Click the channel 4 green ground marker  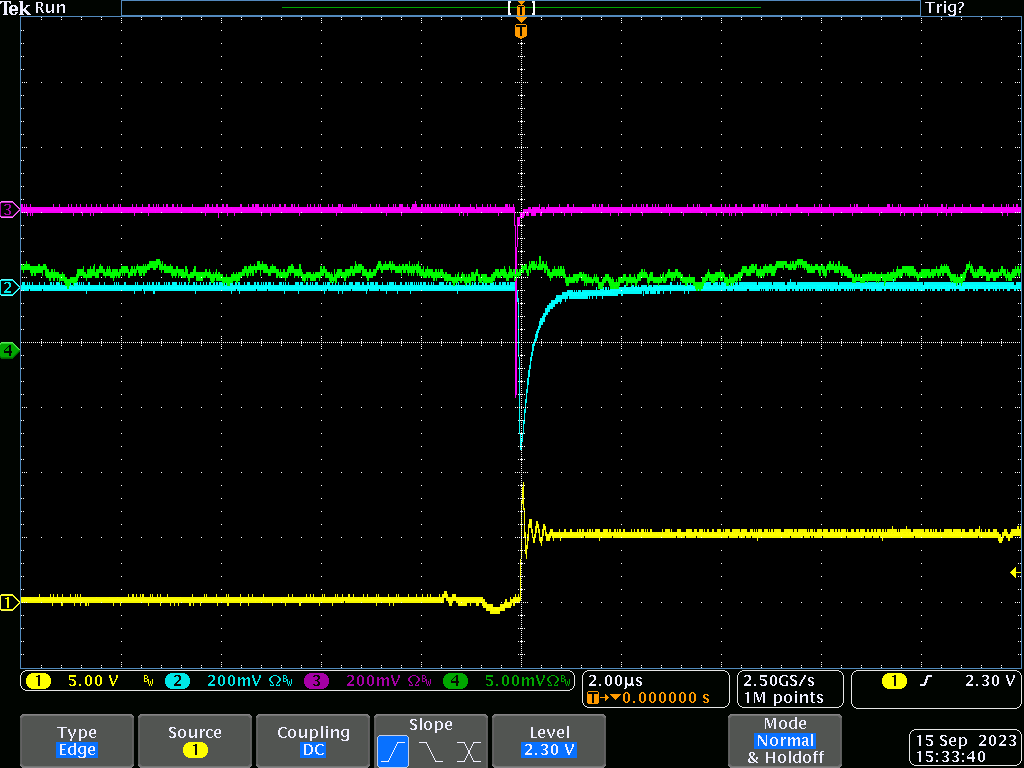click(9, 350)
